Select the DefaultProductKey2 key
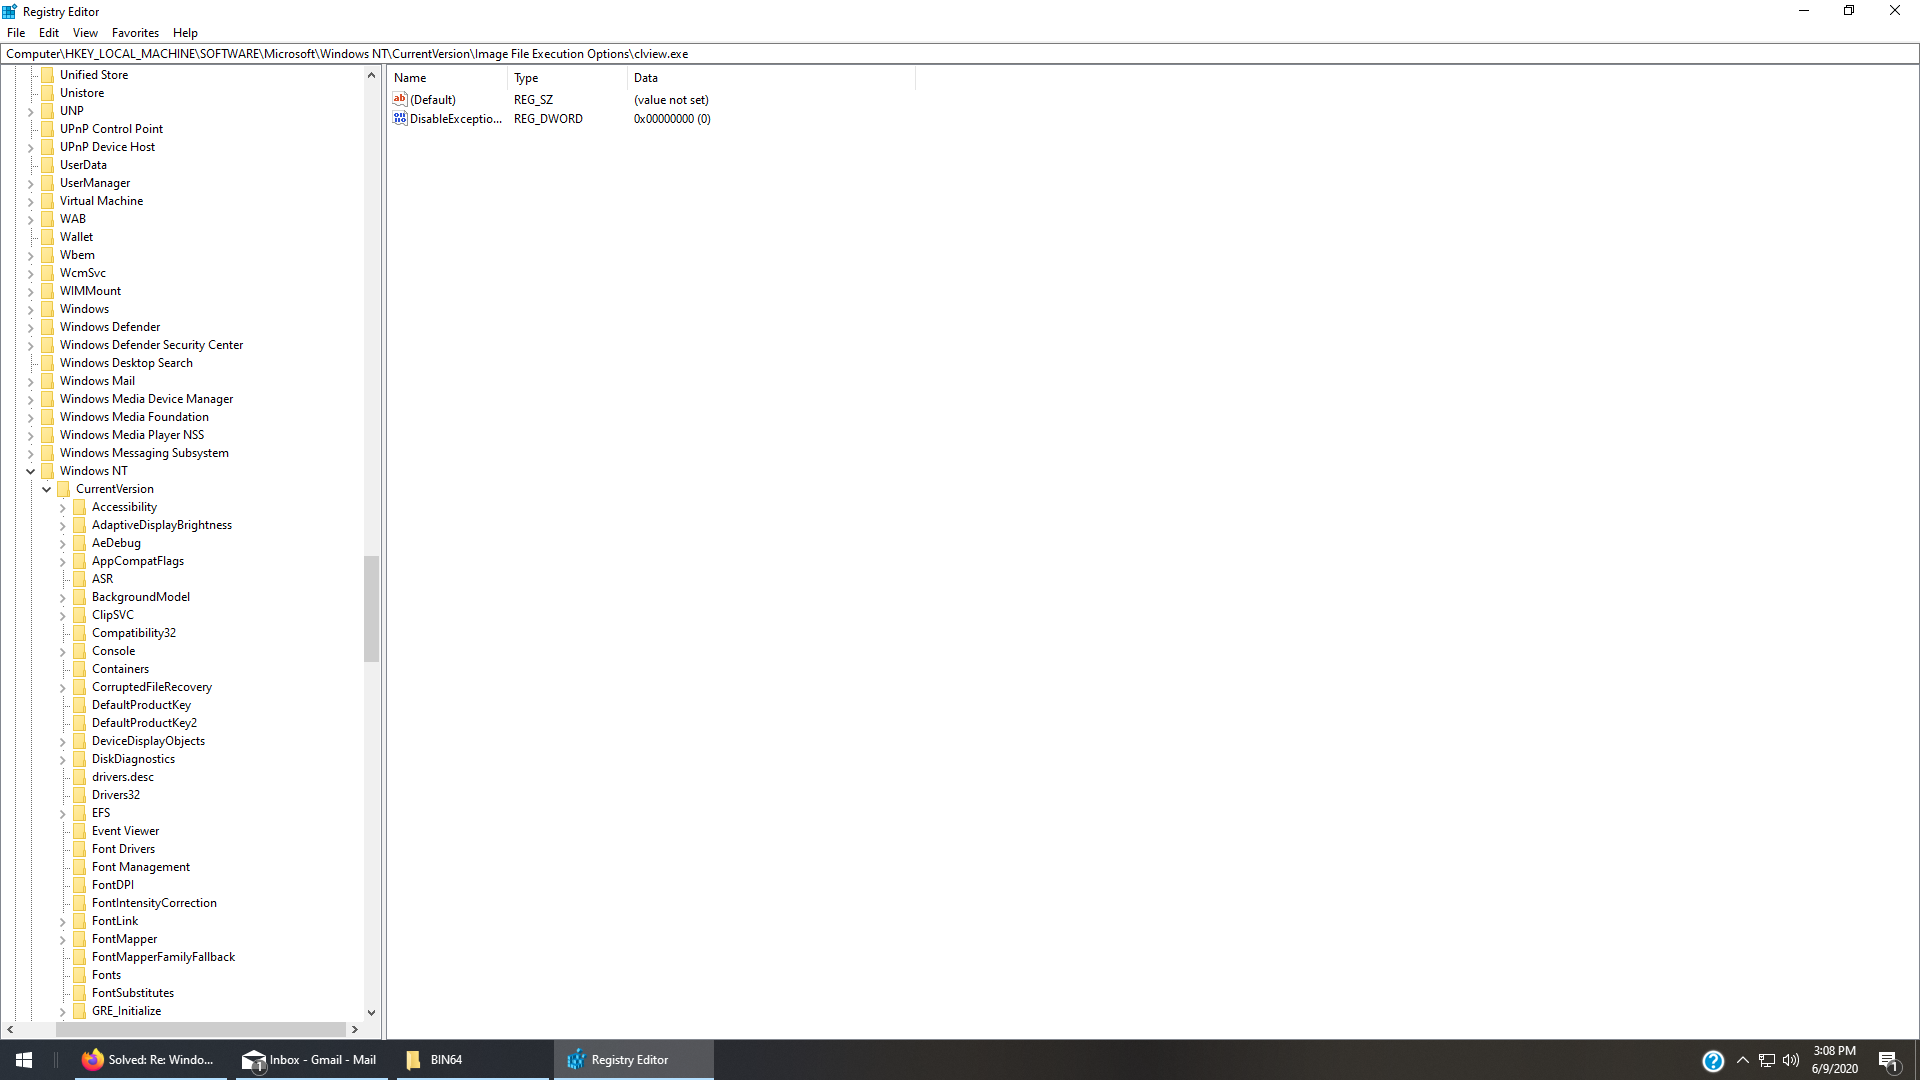Screen dimensions: 1920x1080 click(144, 723)
